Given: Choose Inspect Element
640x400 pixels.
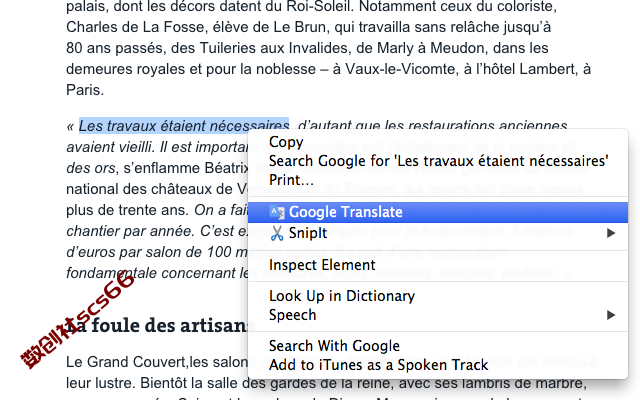Looking at the screenshot, I should [322, 265].
